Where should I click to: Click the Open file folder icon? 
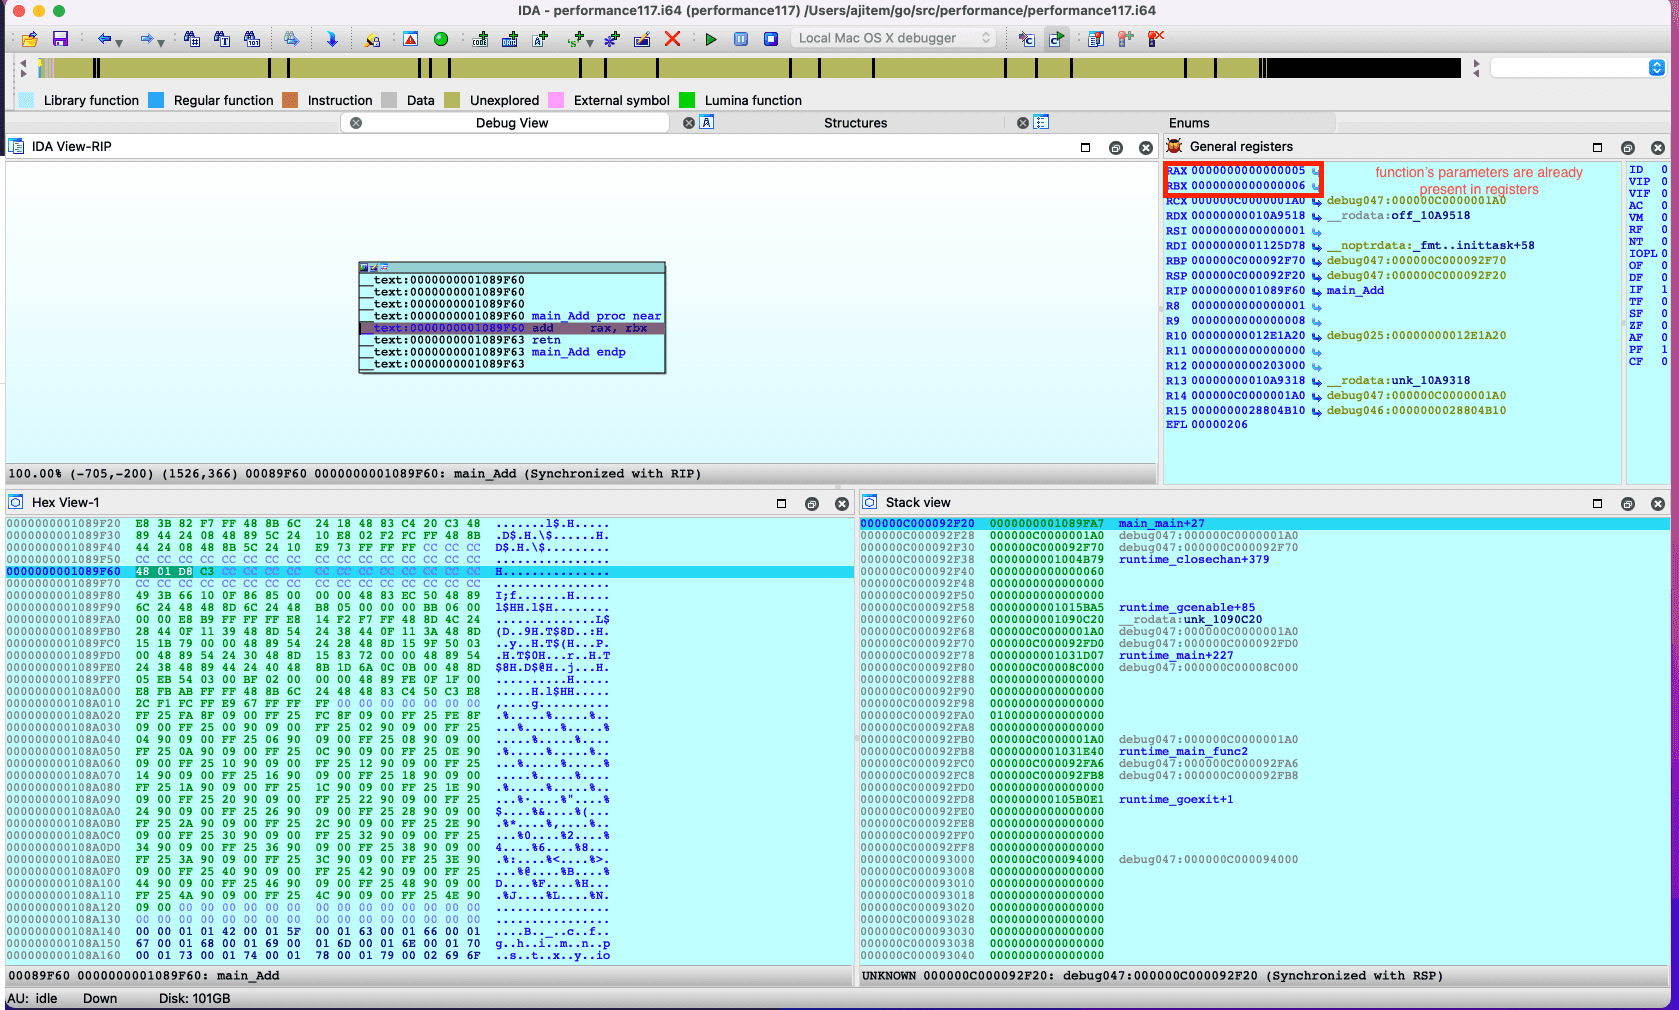click(30, 39)
